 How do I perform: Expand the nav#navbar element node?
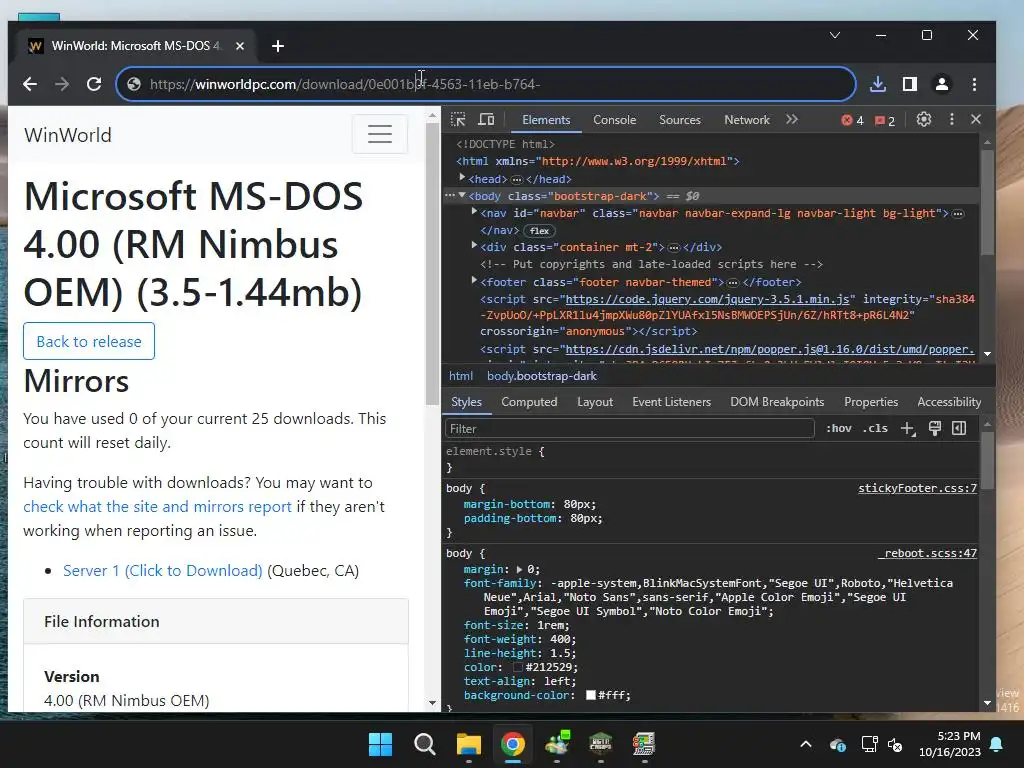click(x=474, y=212)
